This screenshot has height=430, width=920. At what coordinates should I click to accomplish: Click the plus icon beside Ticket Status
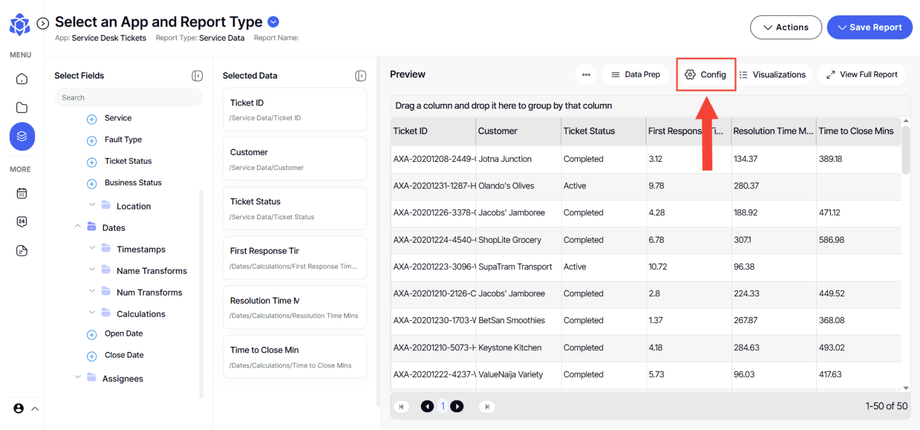[92, 162]
